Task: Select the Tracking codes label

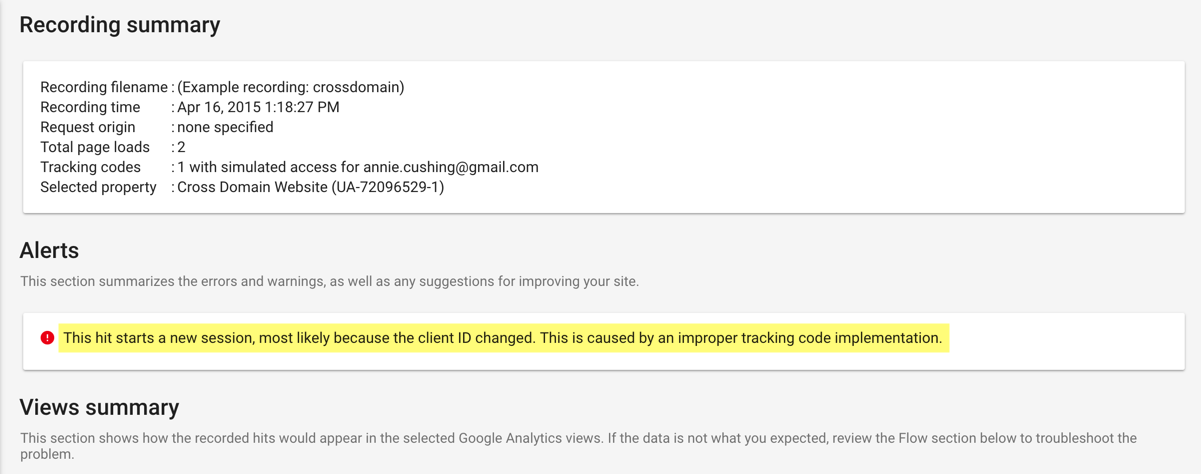Action: [90, 167]
